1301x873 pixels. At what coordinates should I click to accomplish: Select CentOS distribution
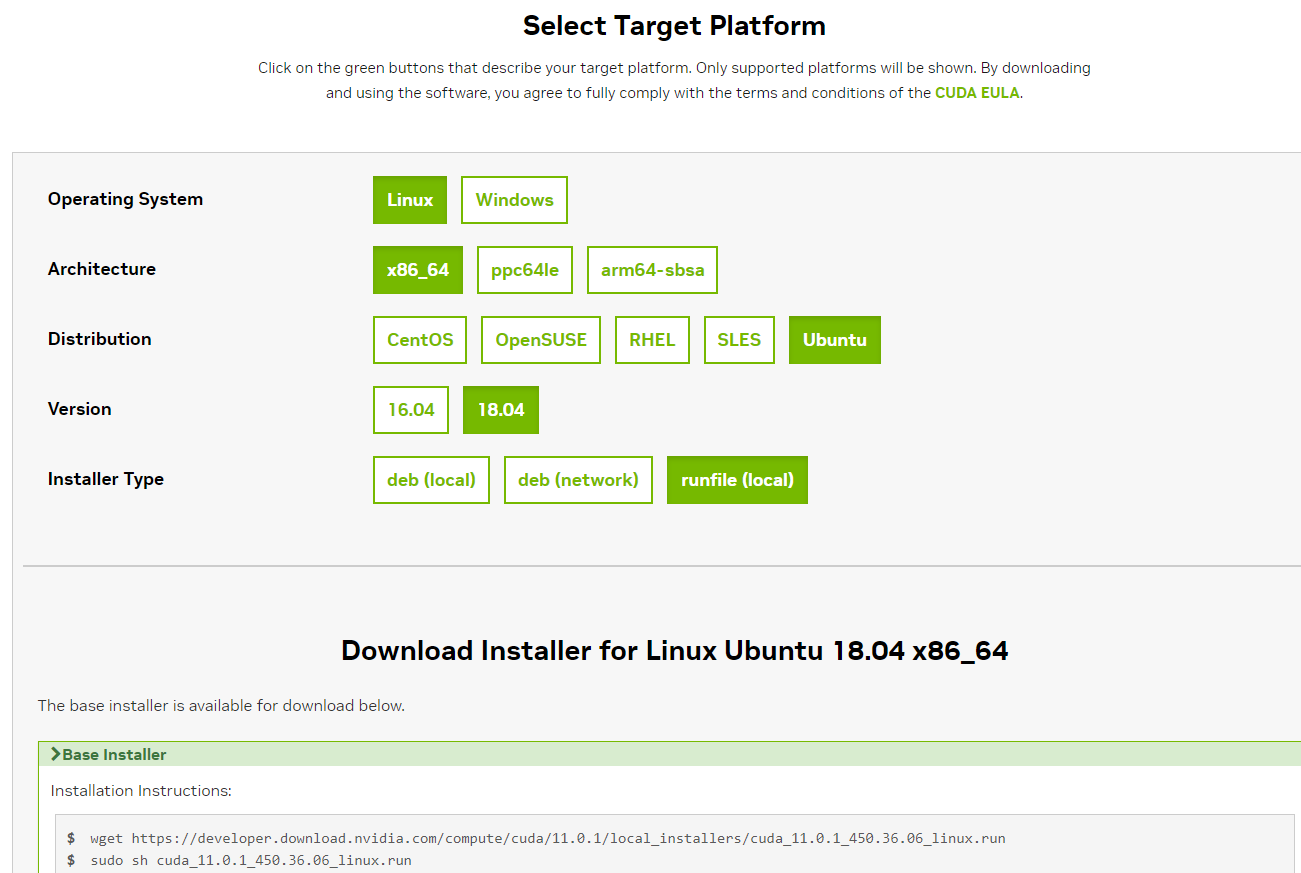(420, 340)
